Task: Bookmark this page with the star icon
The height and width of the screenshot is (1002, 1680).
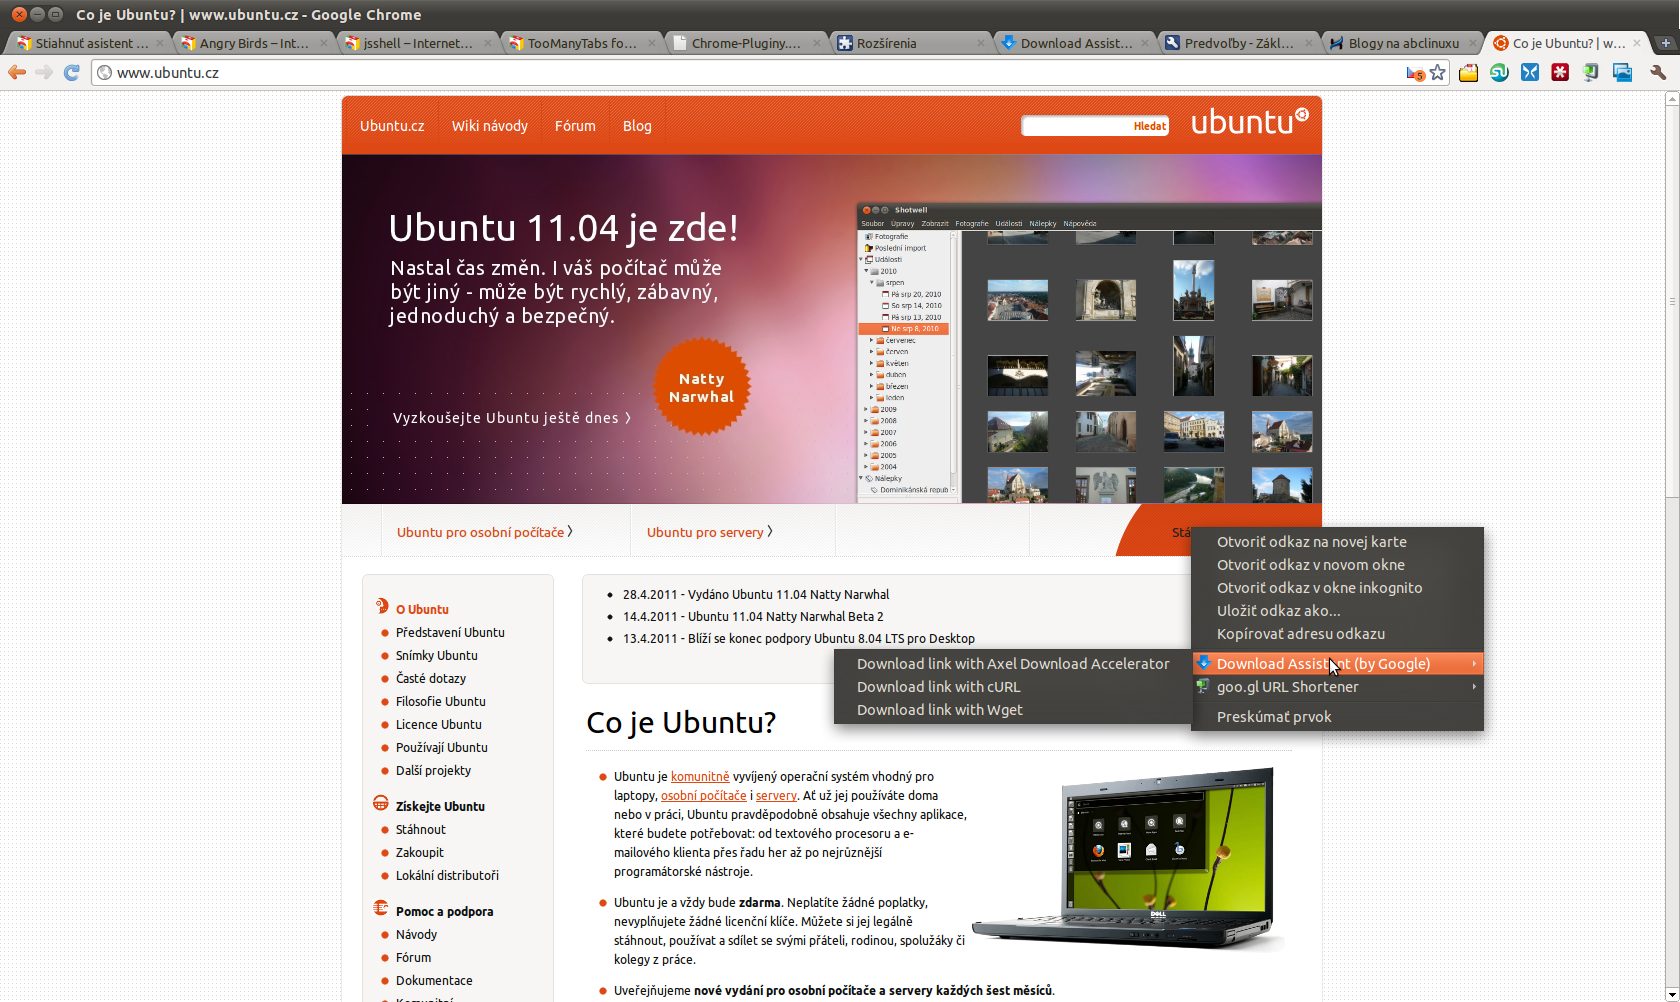Action: tap(1438, 72)
